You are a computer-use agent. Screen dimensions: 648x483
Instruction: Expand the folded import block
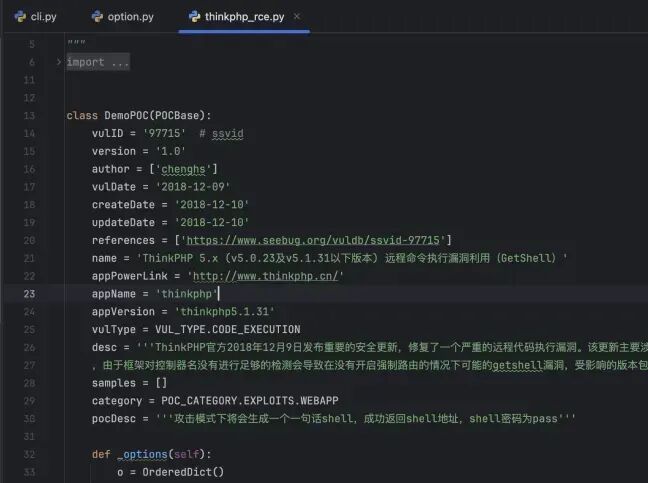59,62
